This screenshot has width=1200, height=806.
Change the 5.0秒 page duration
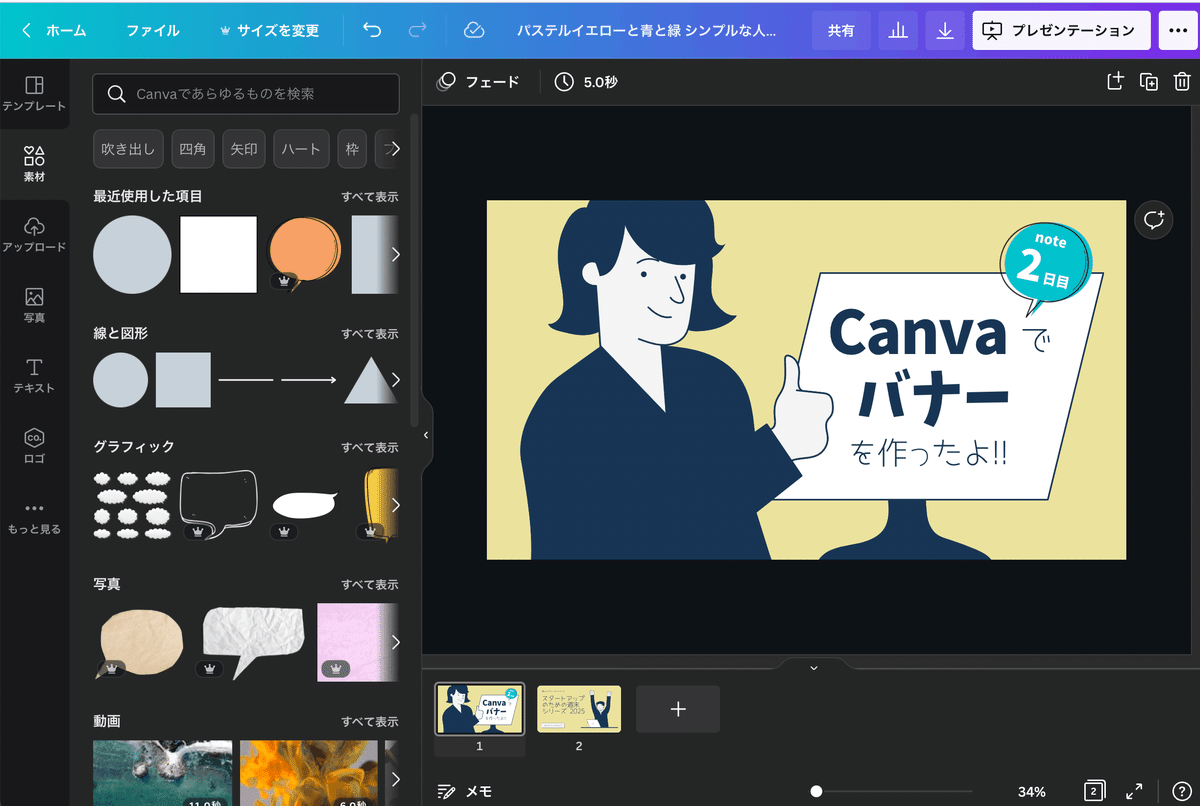[588, 82]
